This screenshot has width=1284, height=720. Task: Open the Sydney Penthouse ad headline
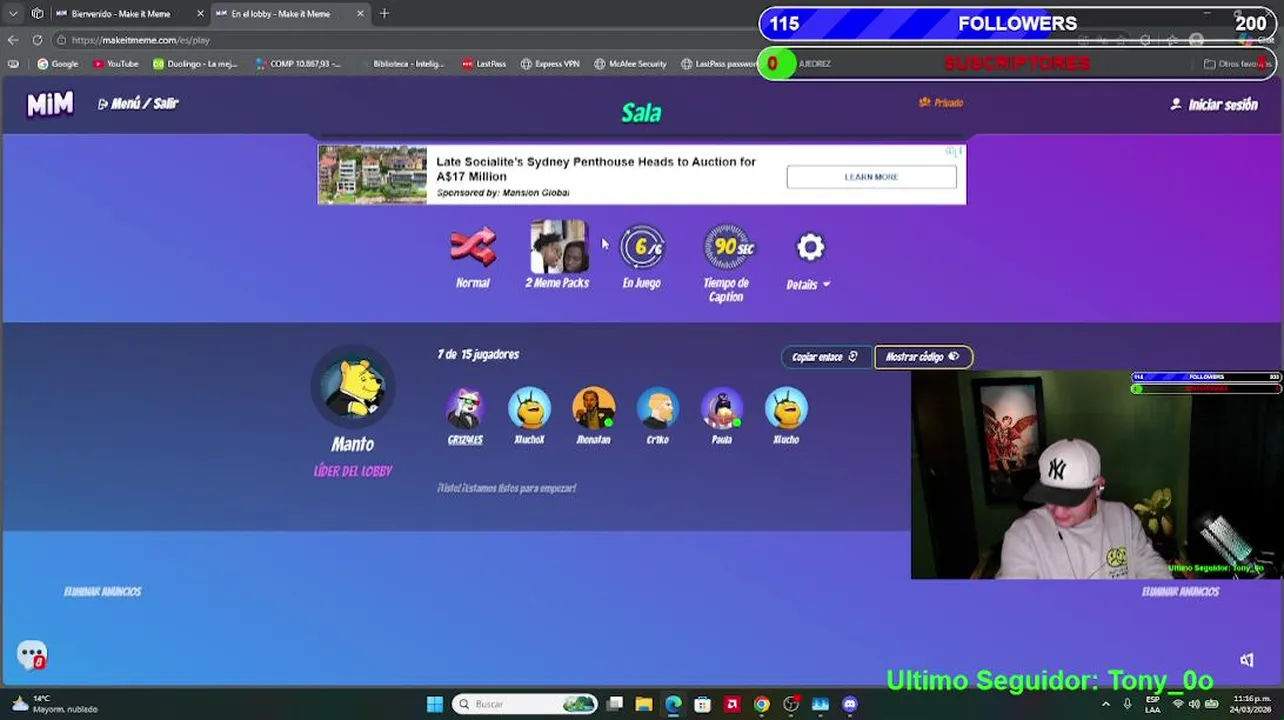click(x=596, y=168)
